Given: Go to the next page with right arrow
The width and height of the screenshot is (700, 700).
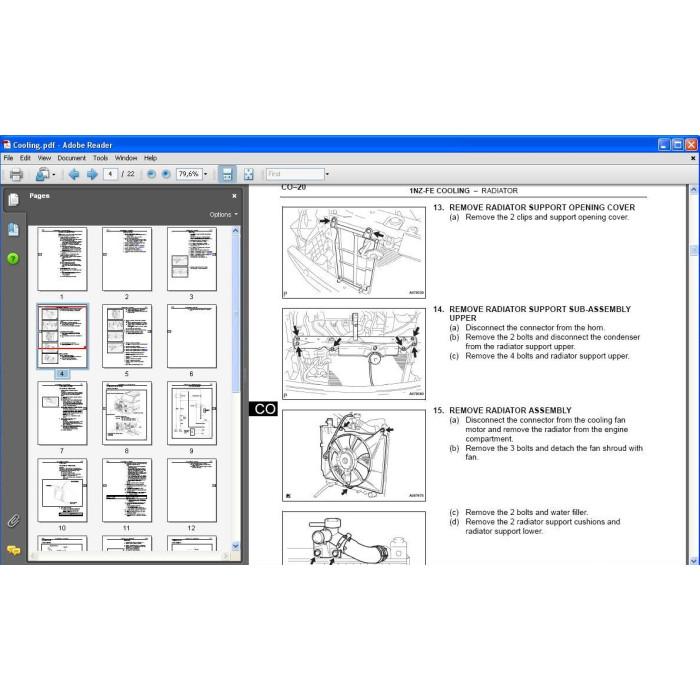Looking at the screenshot, I should point(92,174).
